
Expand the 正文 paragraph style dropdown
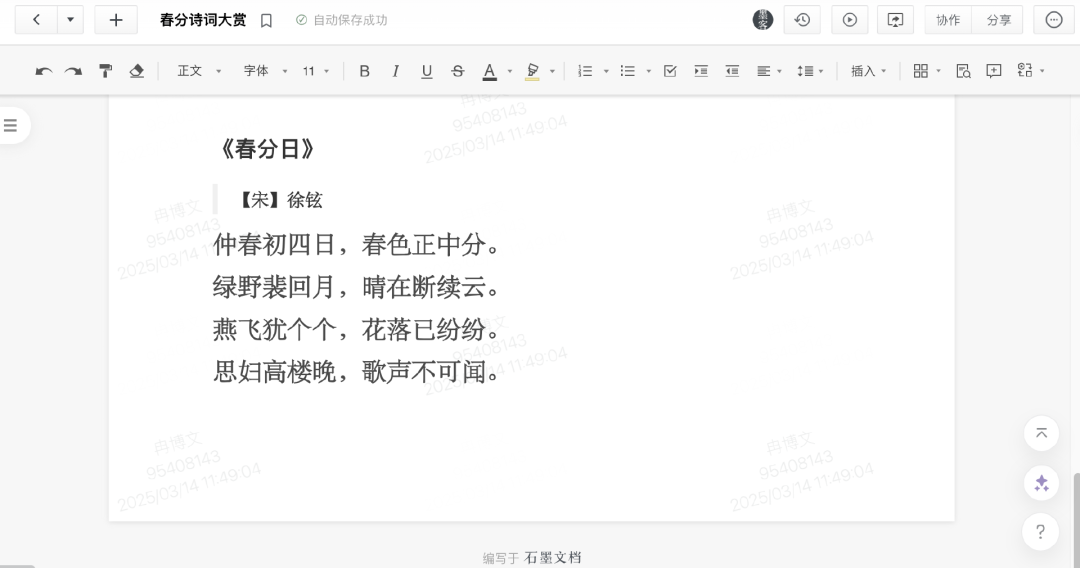(x=199, y=71)
